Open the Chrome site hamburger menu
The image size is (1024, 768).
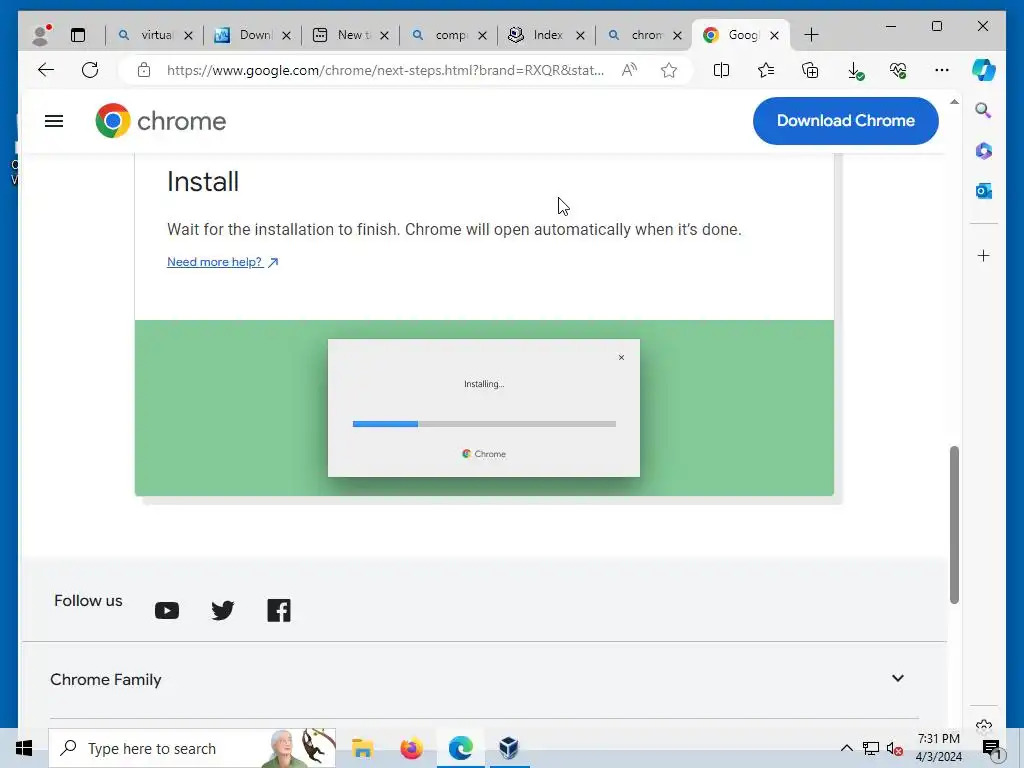[54, 121]
